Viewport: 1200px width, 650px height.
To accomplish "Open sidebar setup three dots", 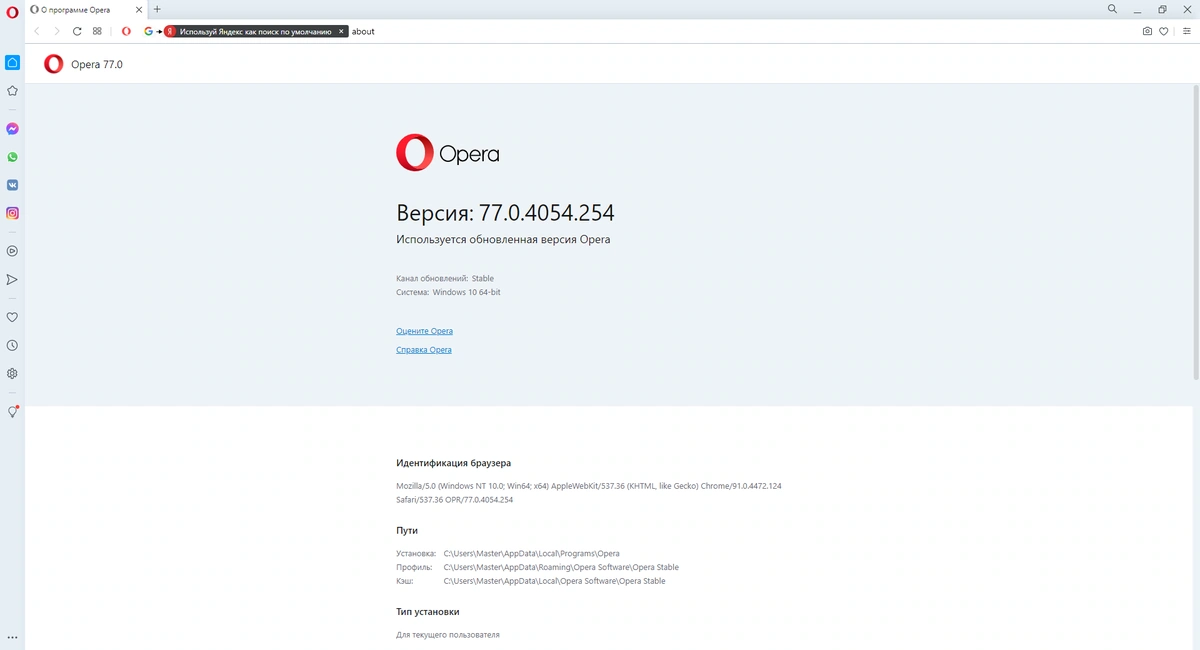I will tap(12, 637).
